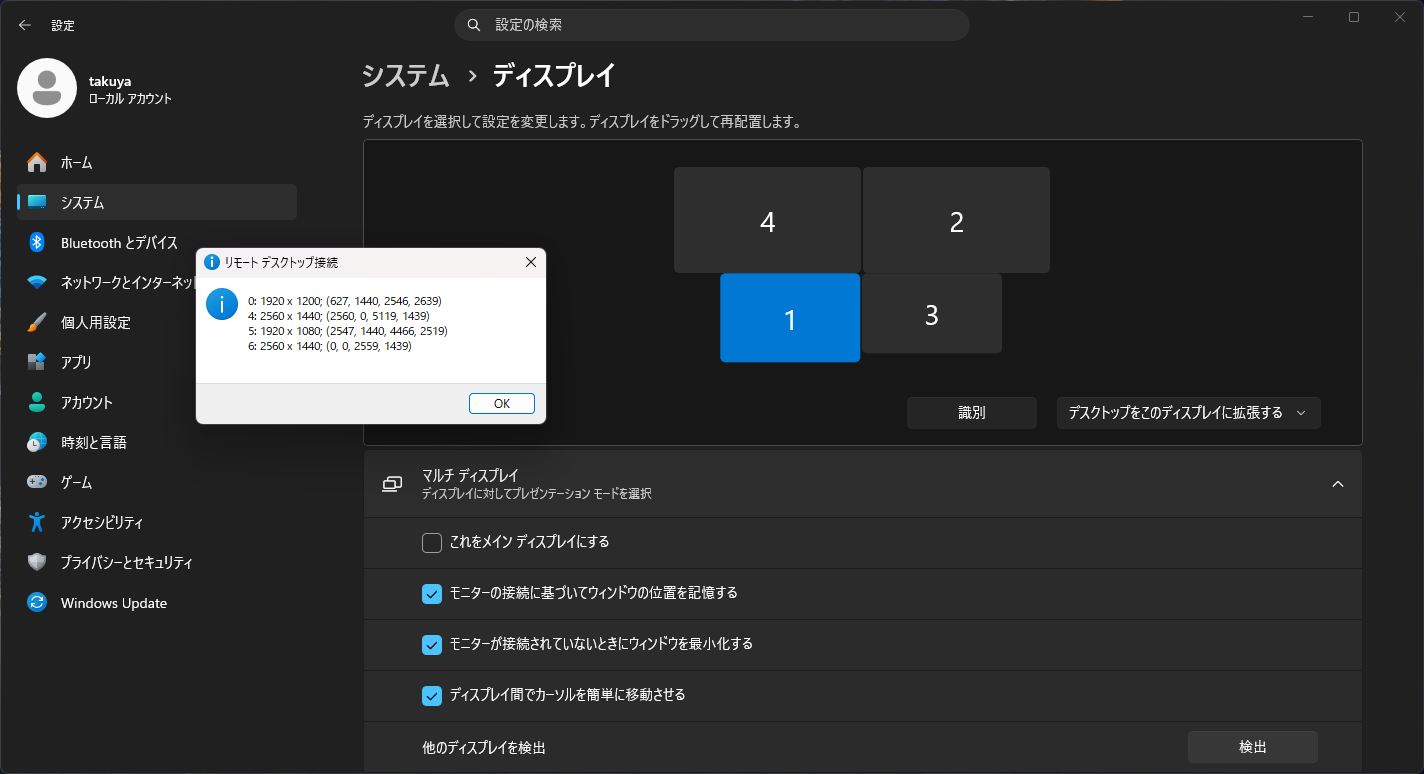Open Windows Update page
The image size is (1424, 774).
pos(157,603)
